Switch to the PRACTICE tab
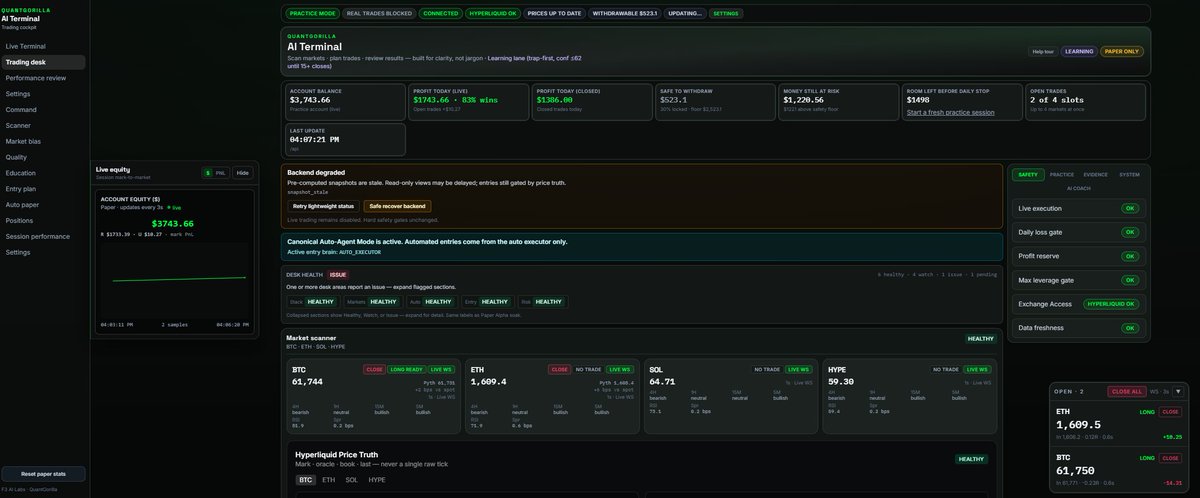 click(x=1062, y=175)
